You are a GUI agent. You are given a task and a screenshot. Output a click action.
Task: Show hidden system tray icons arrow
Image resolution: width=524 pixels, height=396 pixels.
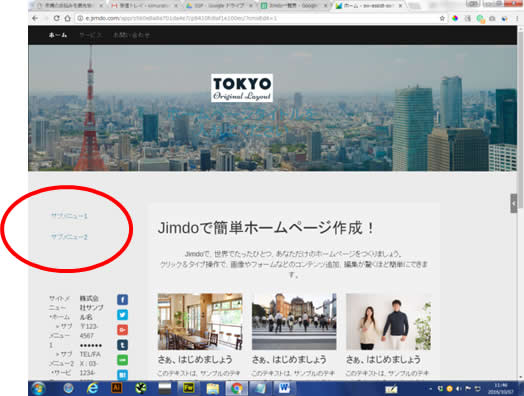point(430,389)
